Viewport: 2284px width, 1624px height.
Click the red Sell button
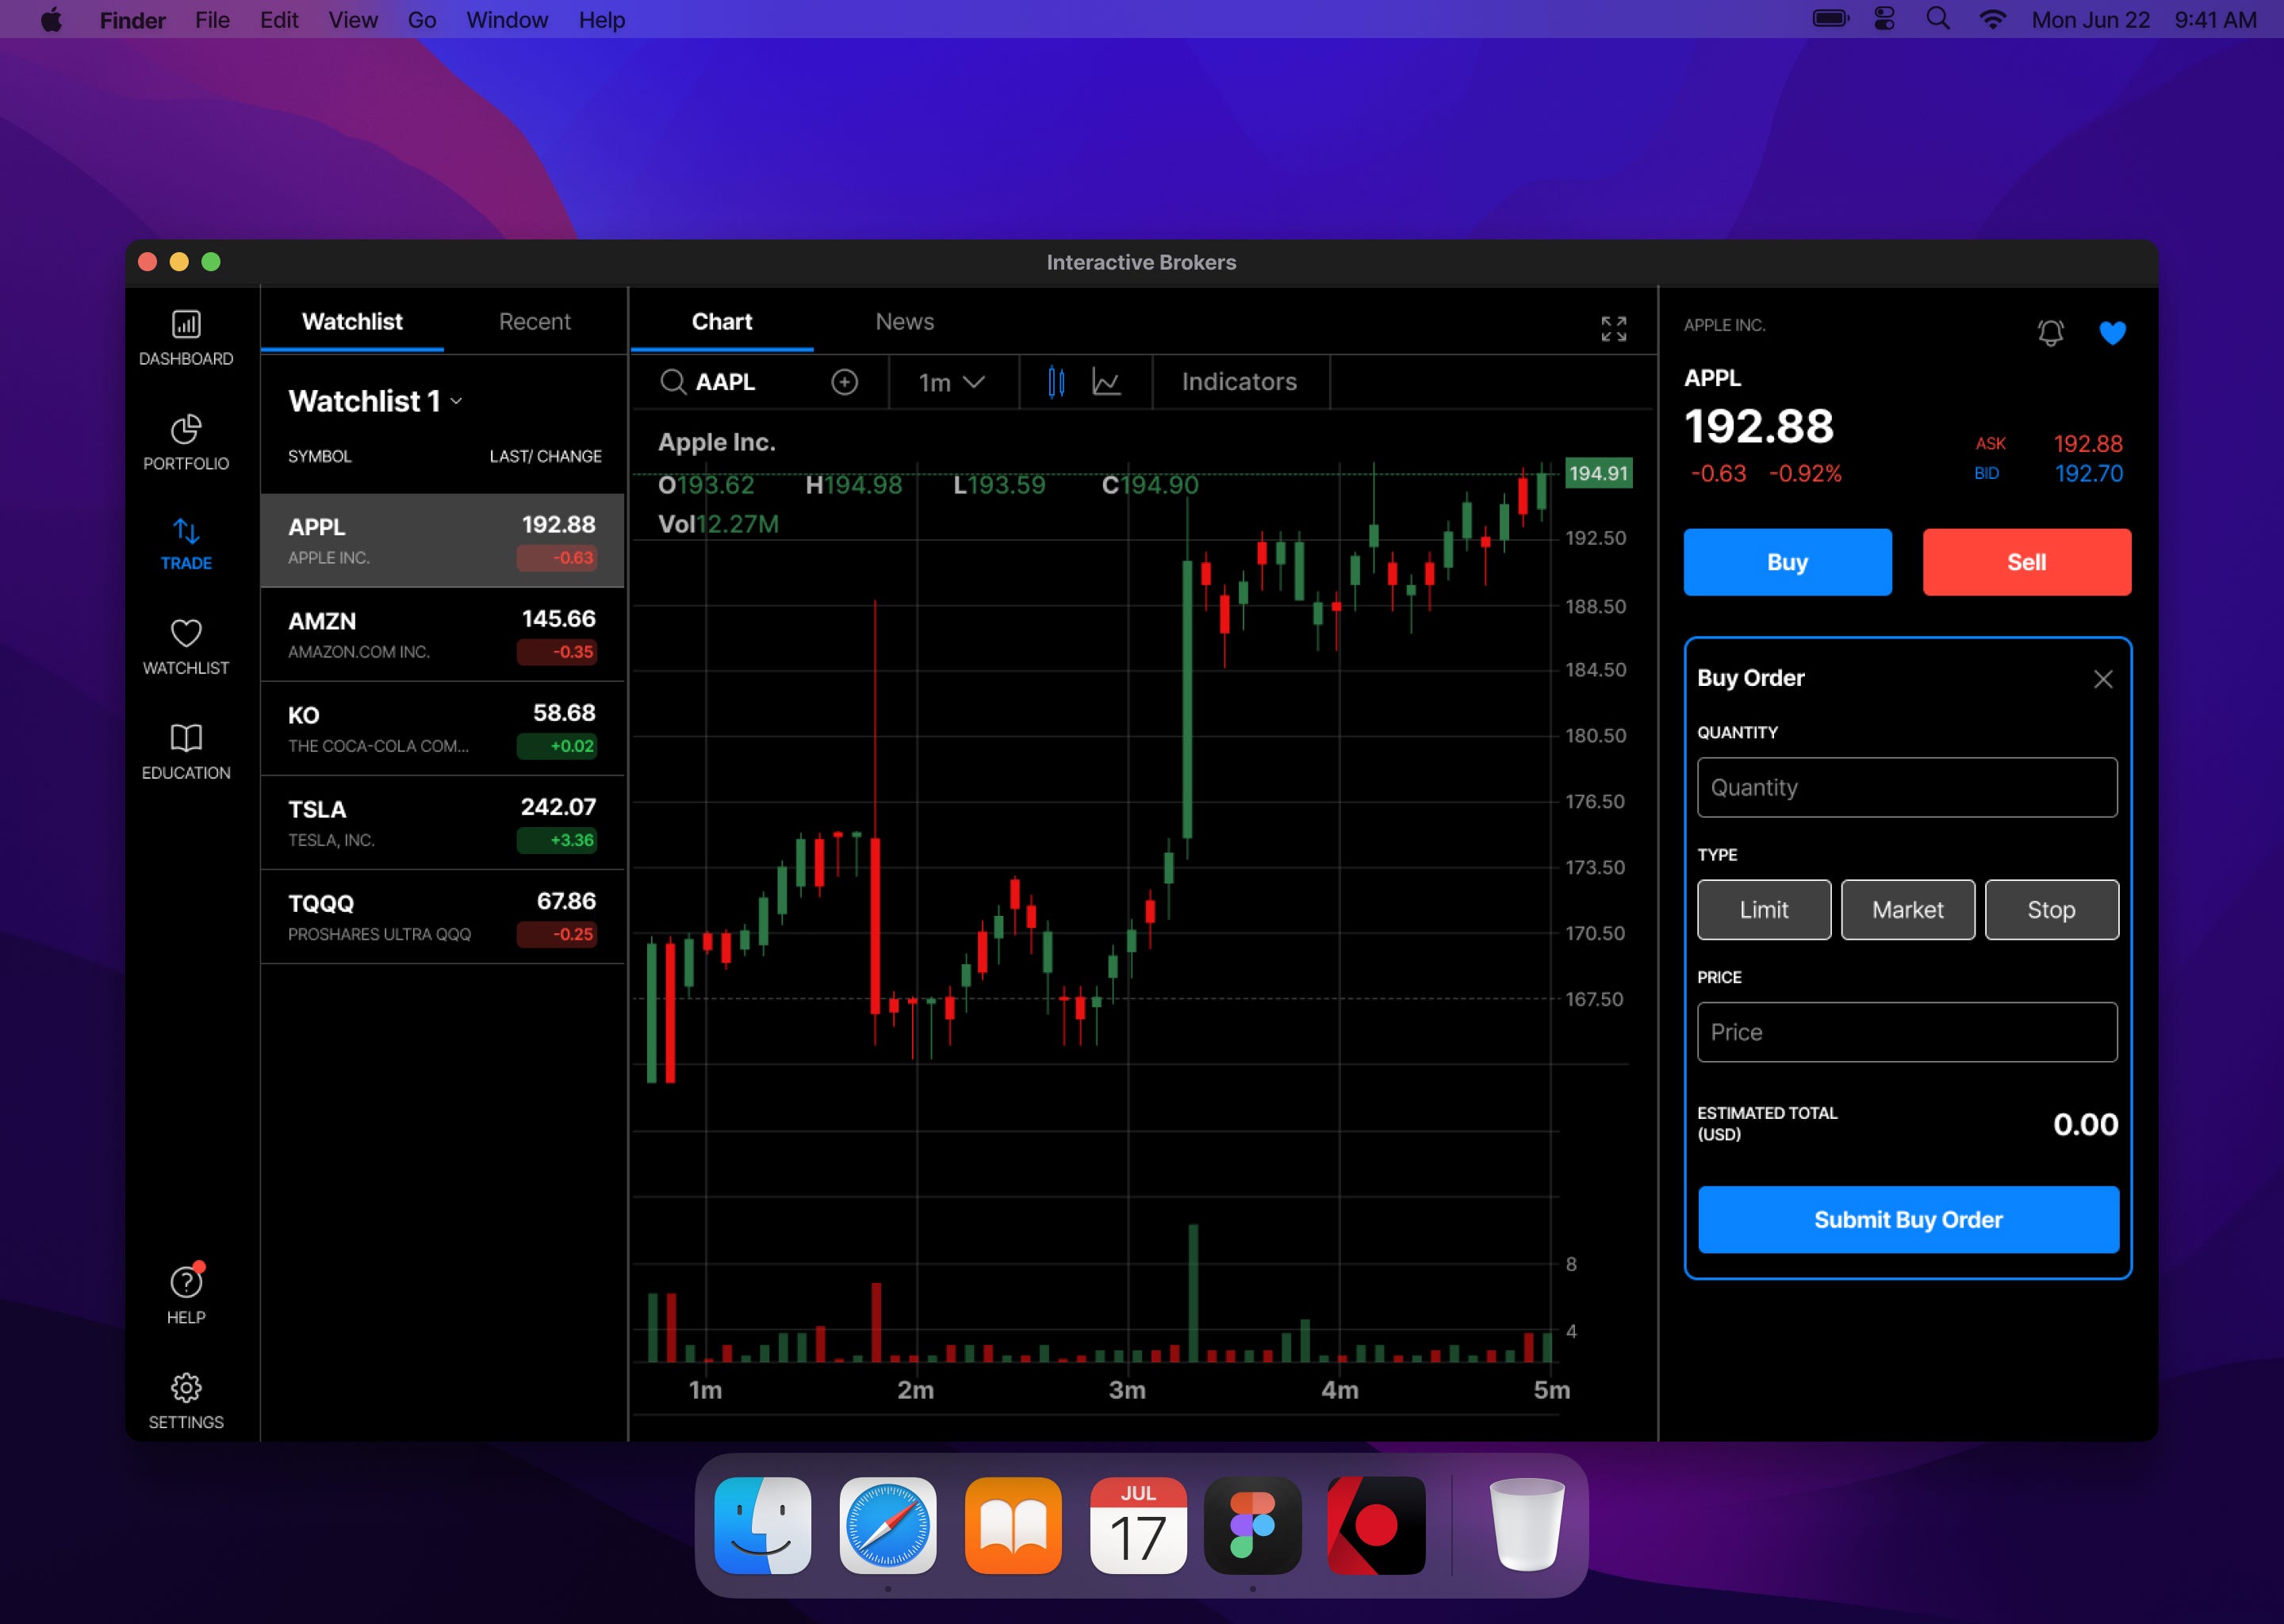tap(2026, 561)
